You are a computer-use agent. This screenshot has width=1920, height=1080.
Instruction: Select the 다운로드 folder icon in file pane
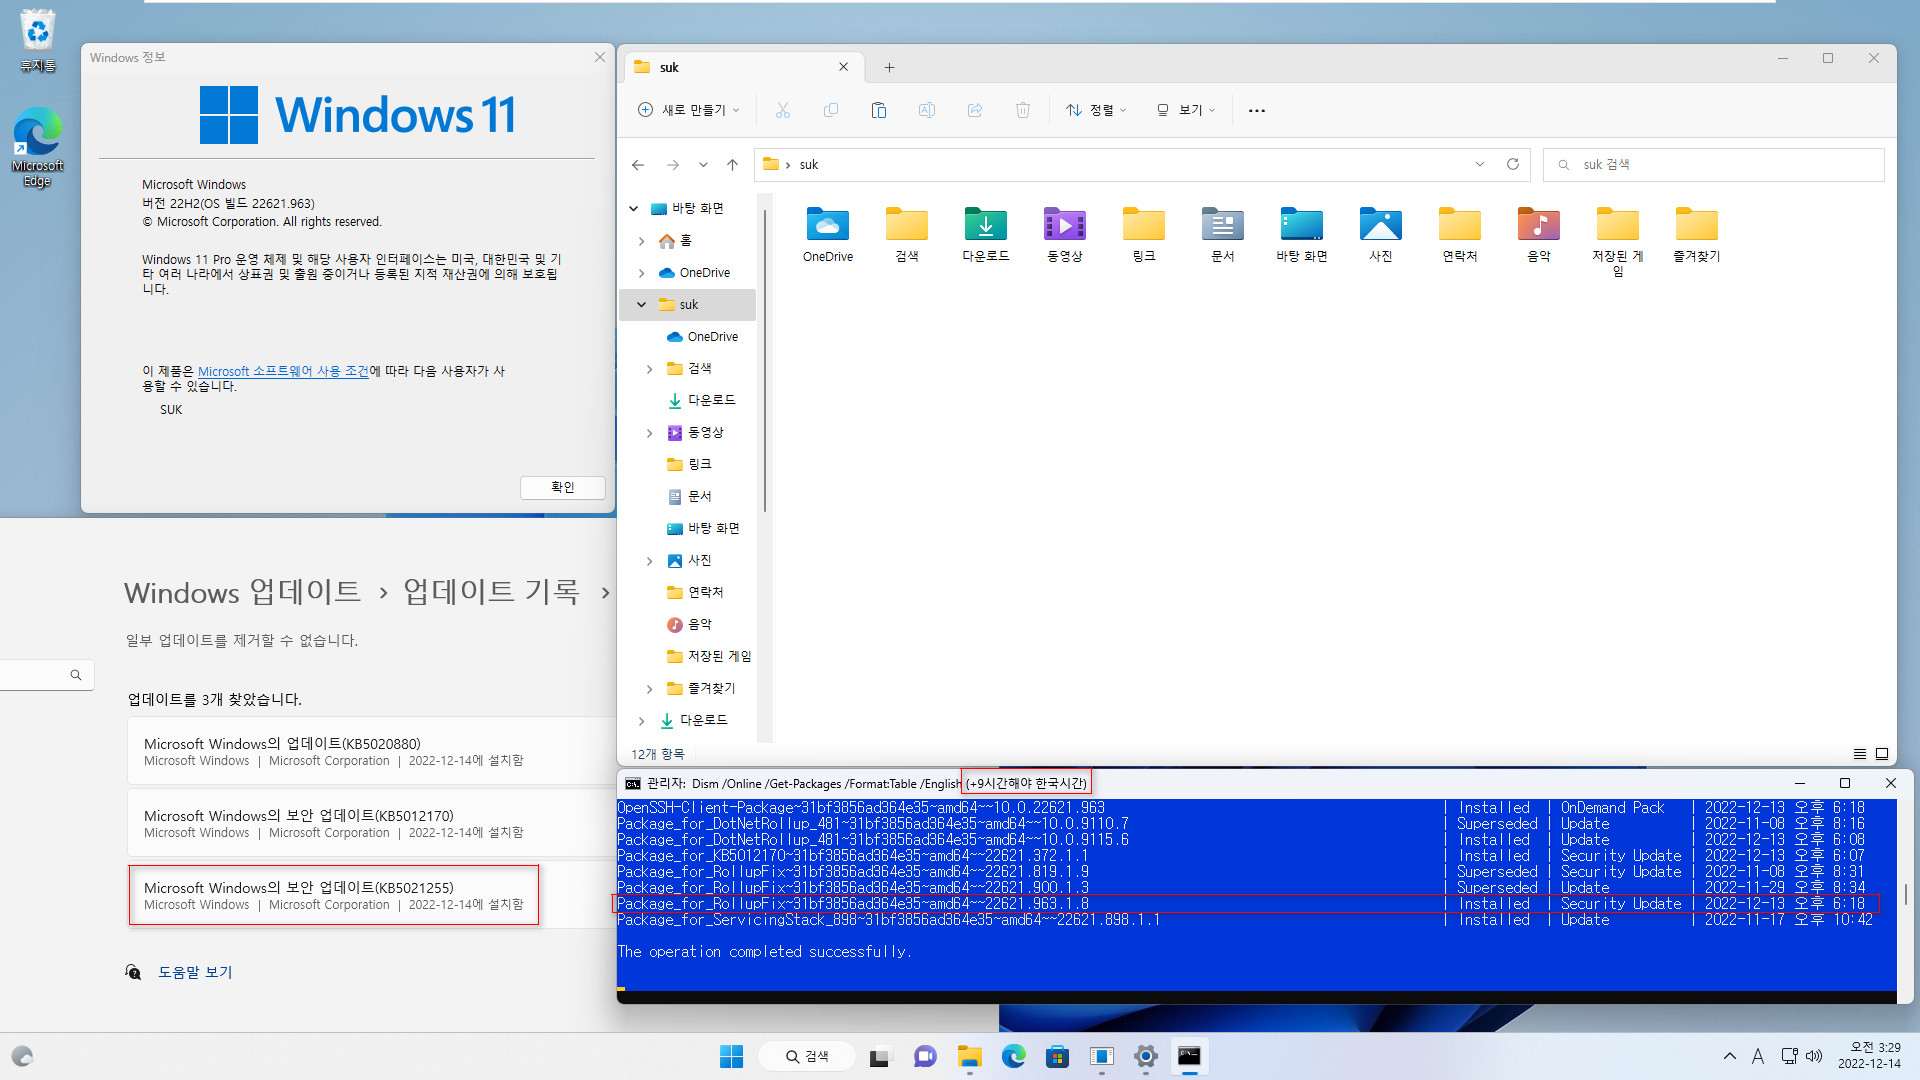click(986, 235)
